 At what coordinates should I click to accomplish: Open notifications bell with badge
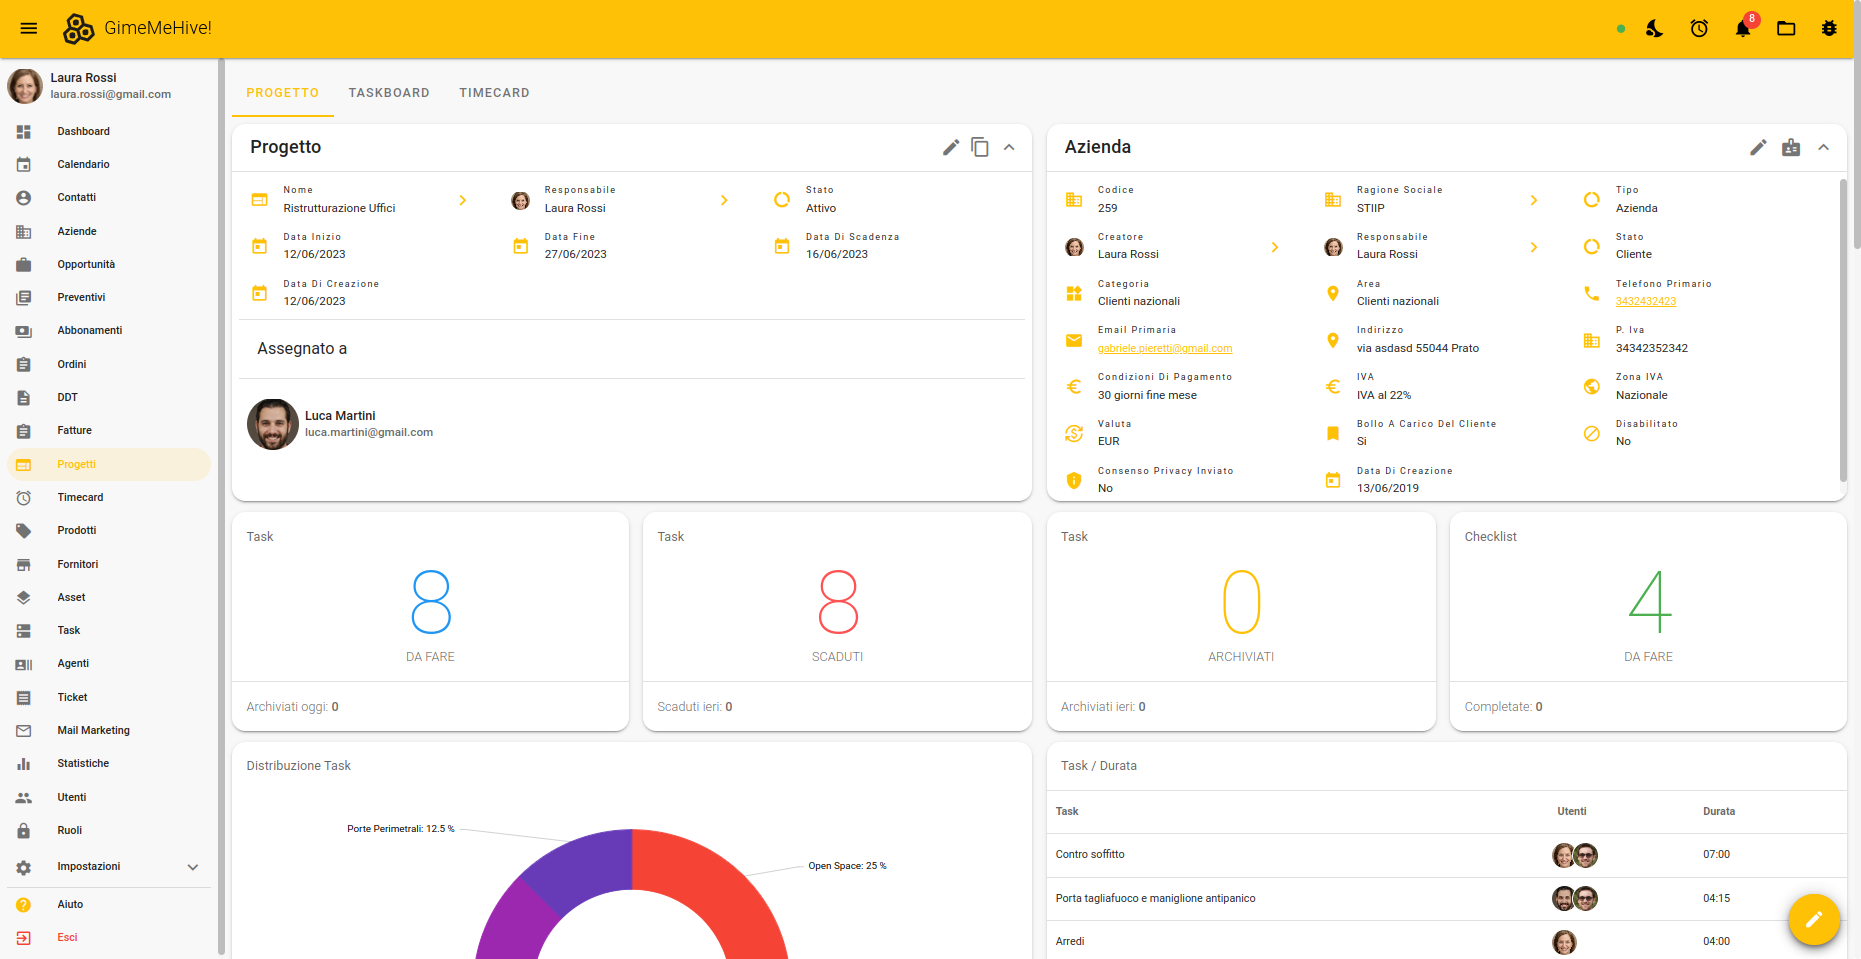tap(1743, 28)
